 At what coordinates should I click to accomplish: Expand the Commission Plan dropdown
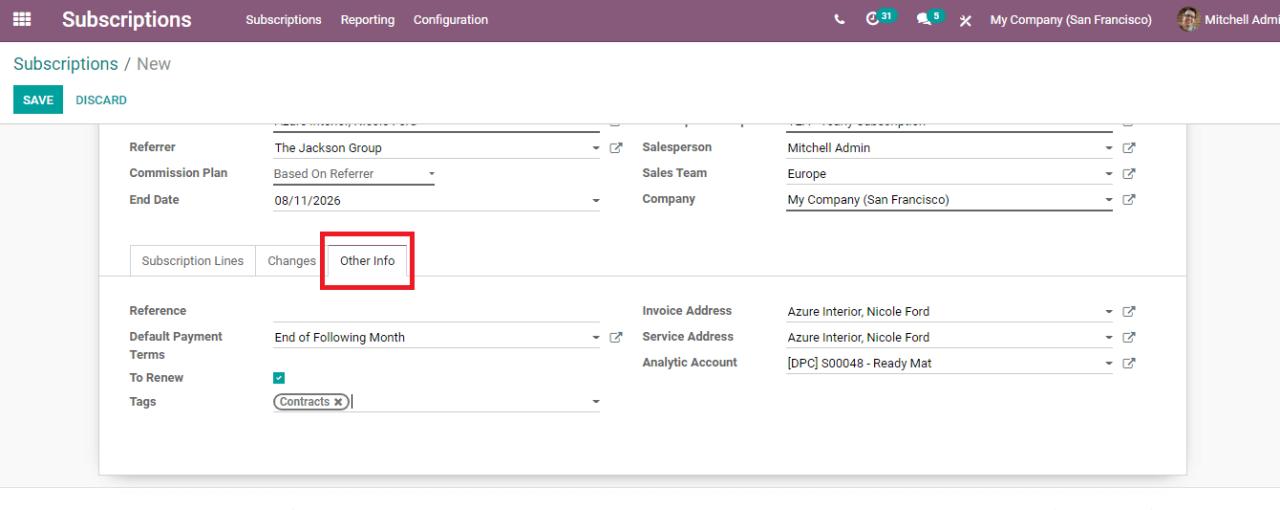tap(431, 174)
